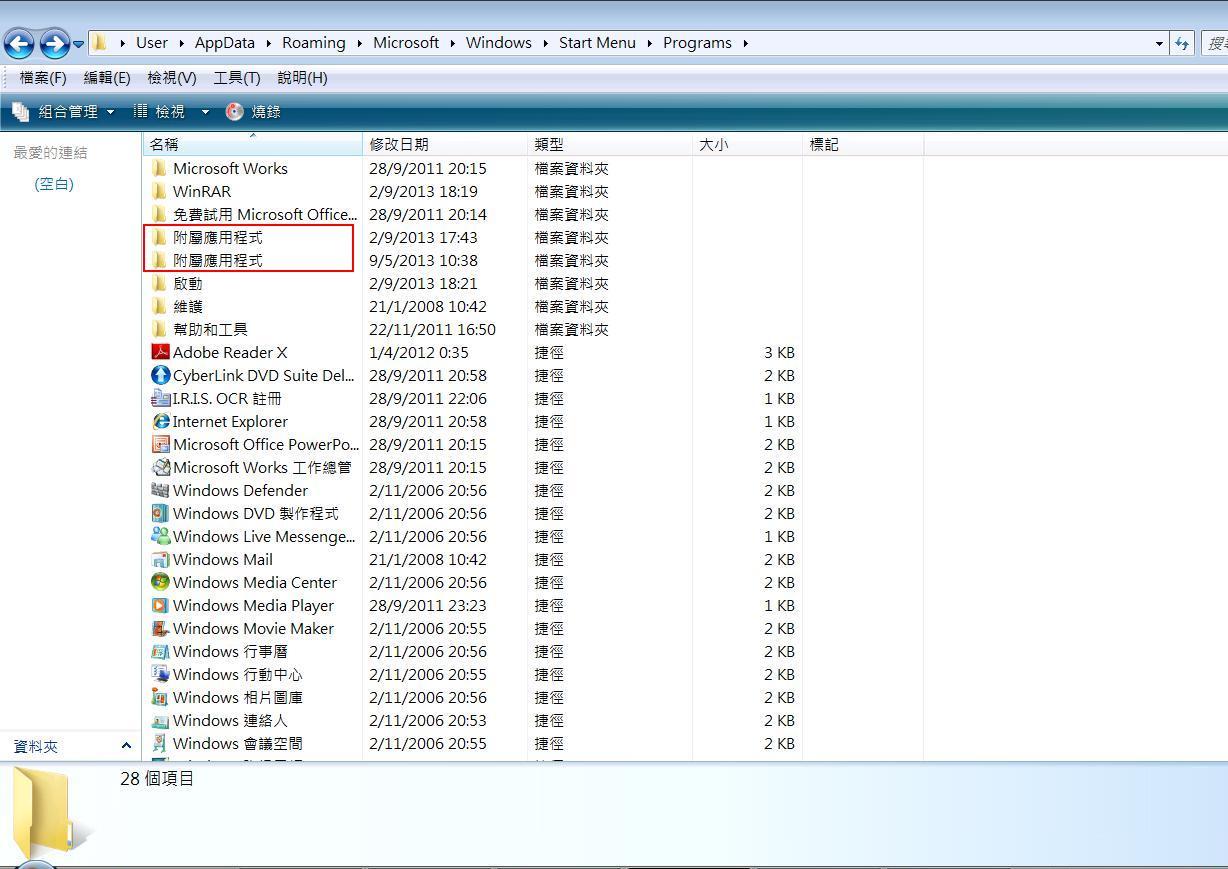This screenshot has width=1228, height=869.
Task: Click the 幫助和工具 folder icon
Action: 159,329
